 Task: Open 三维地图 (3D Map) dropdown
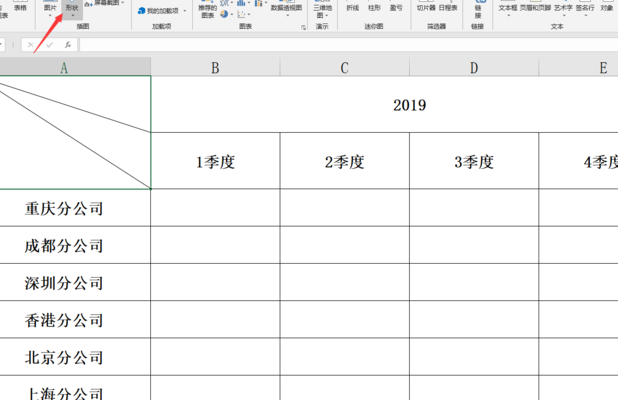coord(322,10)
